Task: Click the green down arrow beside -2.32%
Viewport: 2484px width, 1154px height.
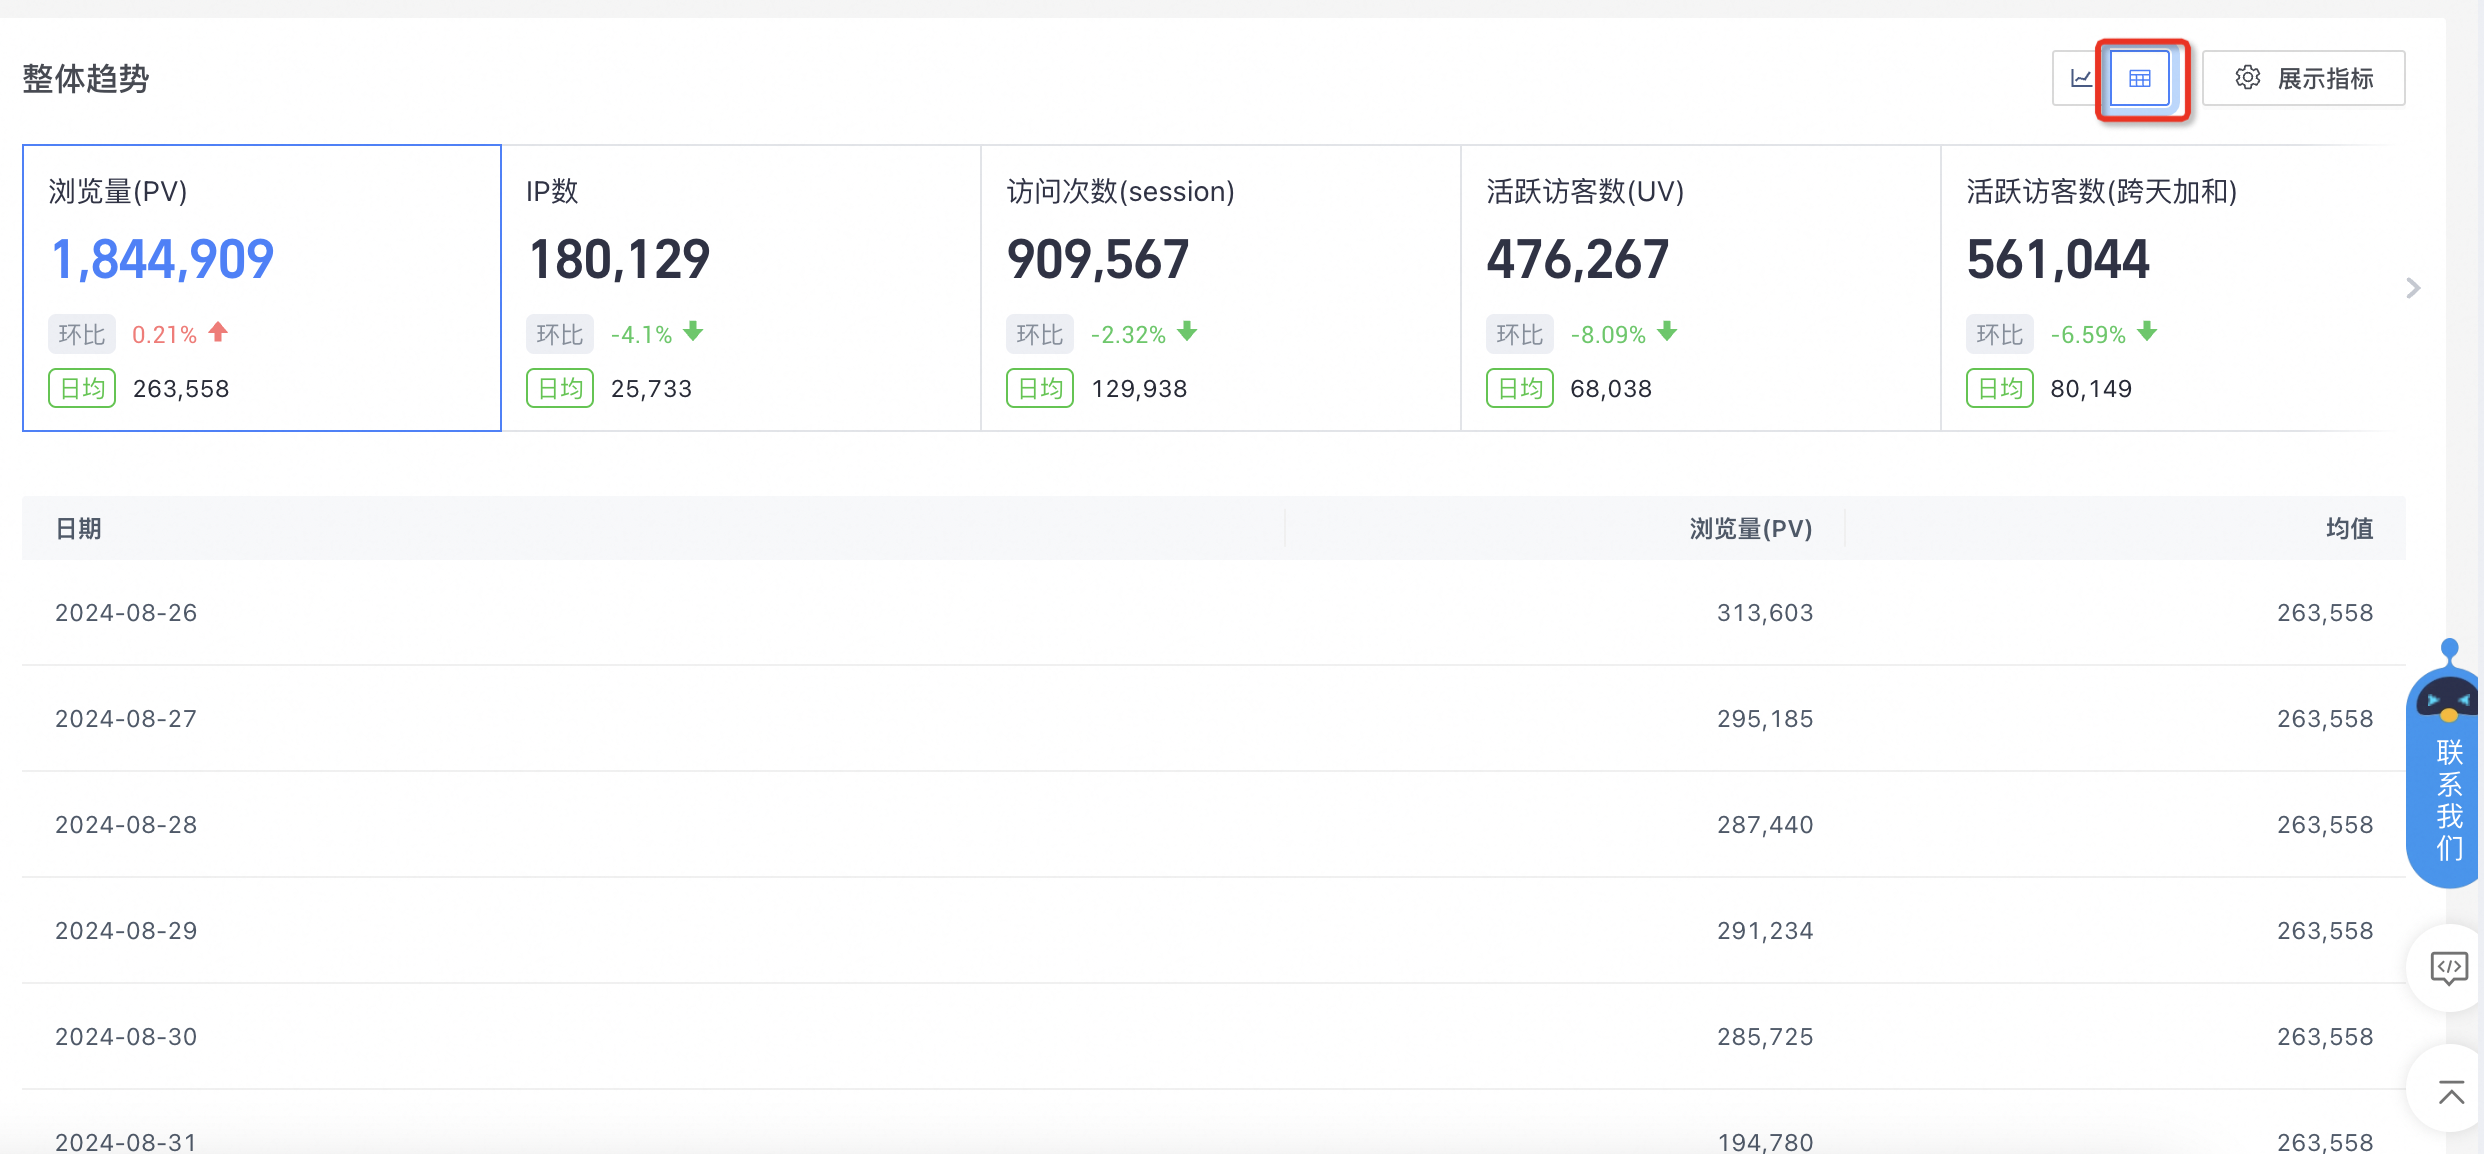Action: click(1187, 332)
